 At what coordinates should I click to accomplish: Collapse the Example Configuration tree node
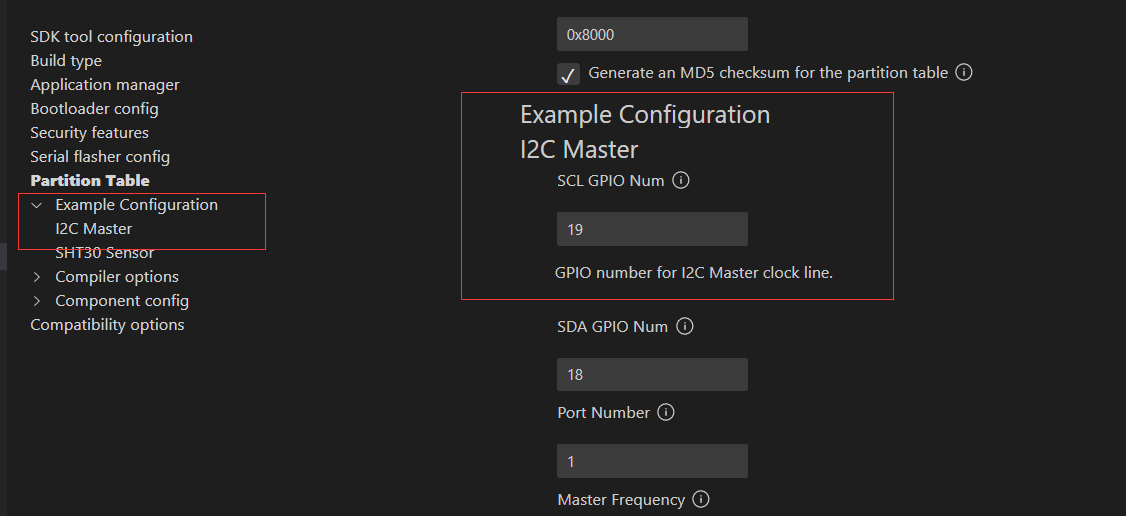pos(37,205)
